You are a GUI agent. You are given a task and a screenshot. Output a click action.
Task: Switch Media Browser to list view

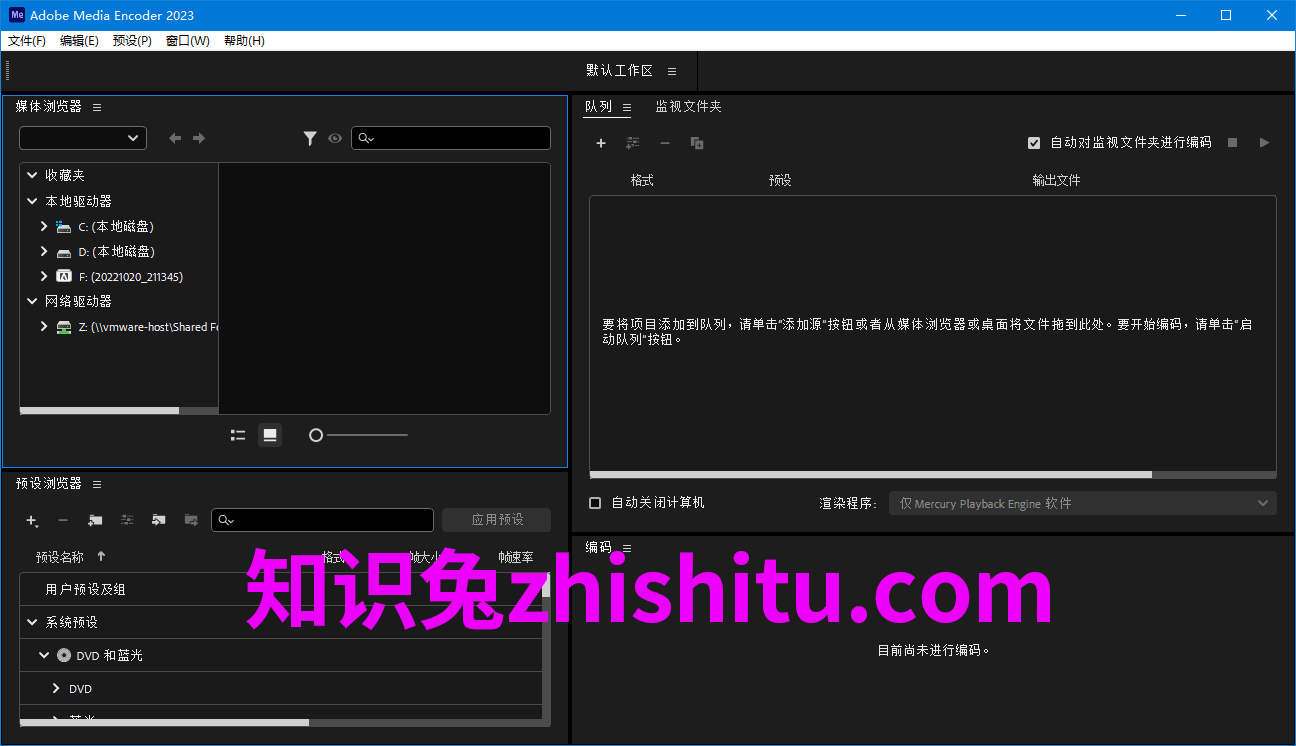[238, 435]
